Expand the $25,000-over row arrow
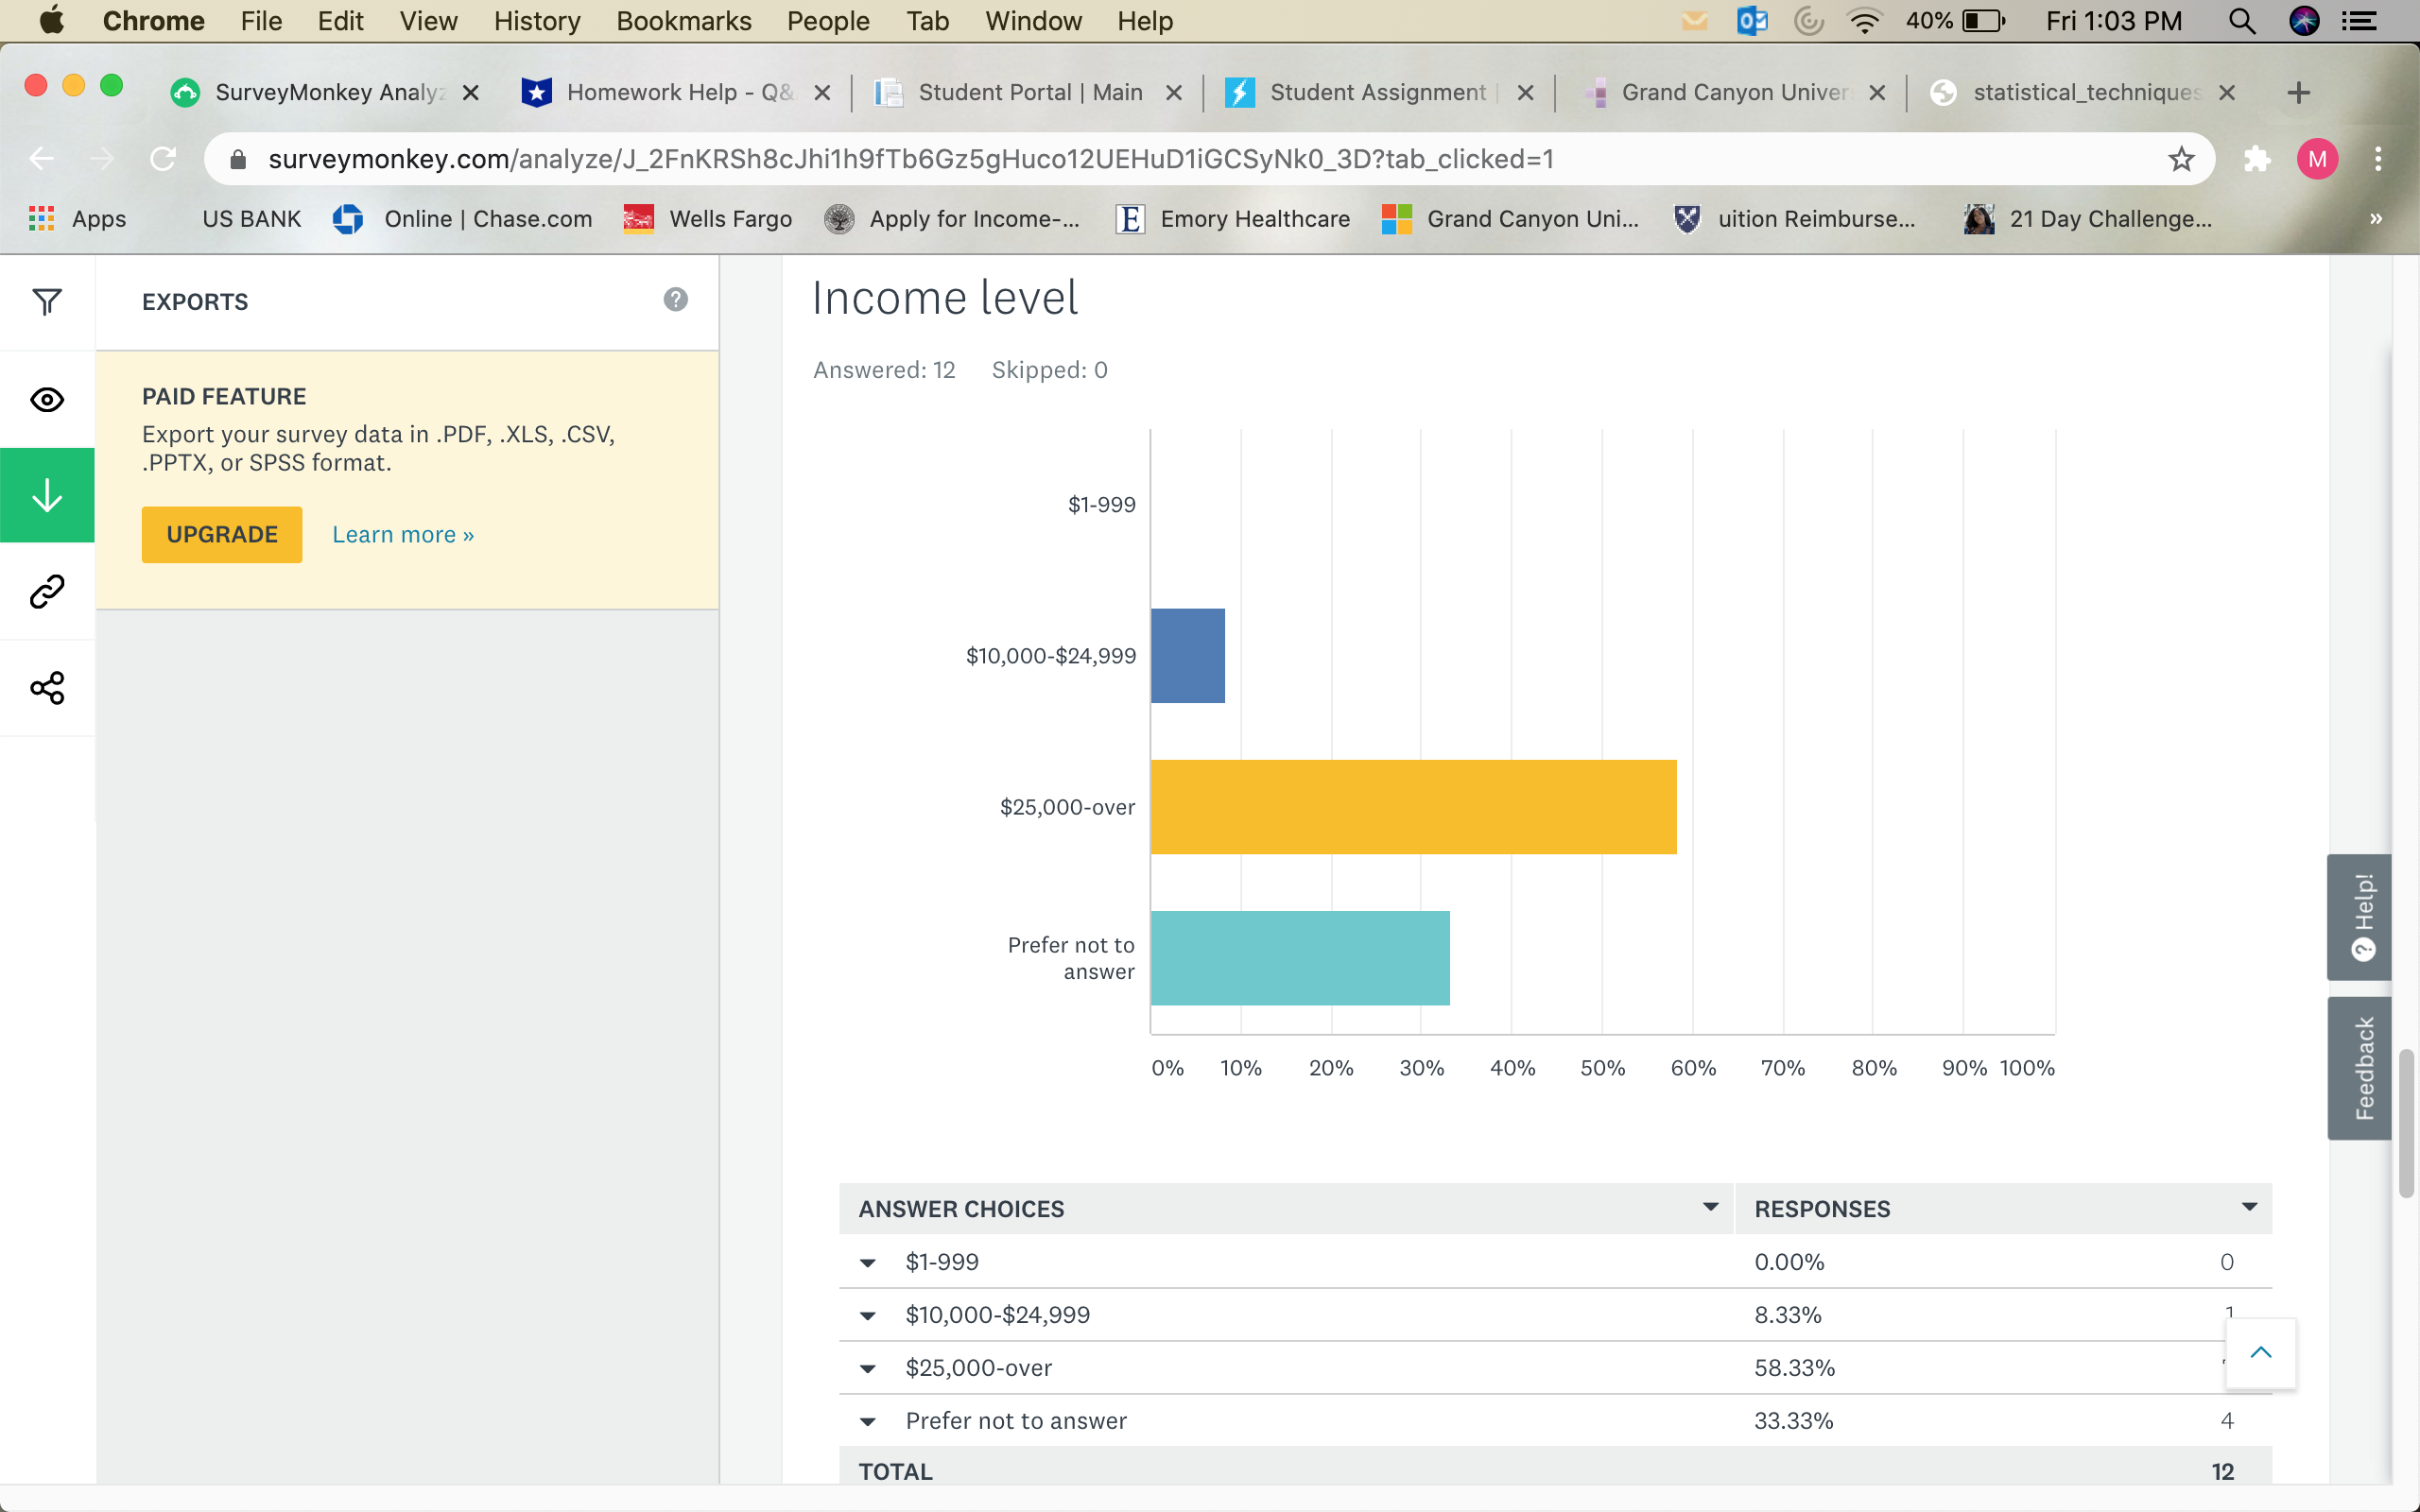Image resolution: width=2420 pixels, height=1512 pixels. (868, 1369)
